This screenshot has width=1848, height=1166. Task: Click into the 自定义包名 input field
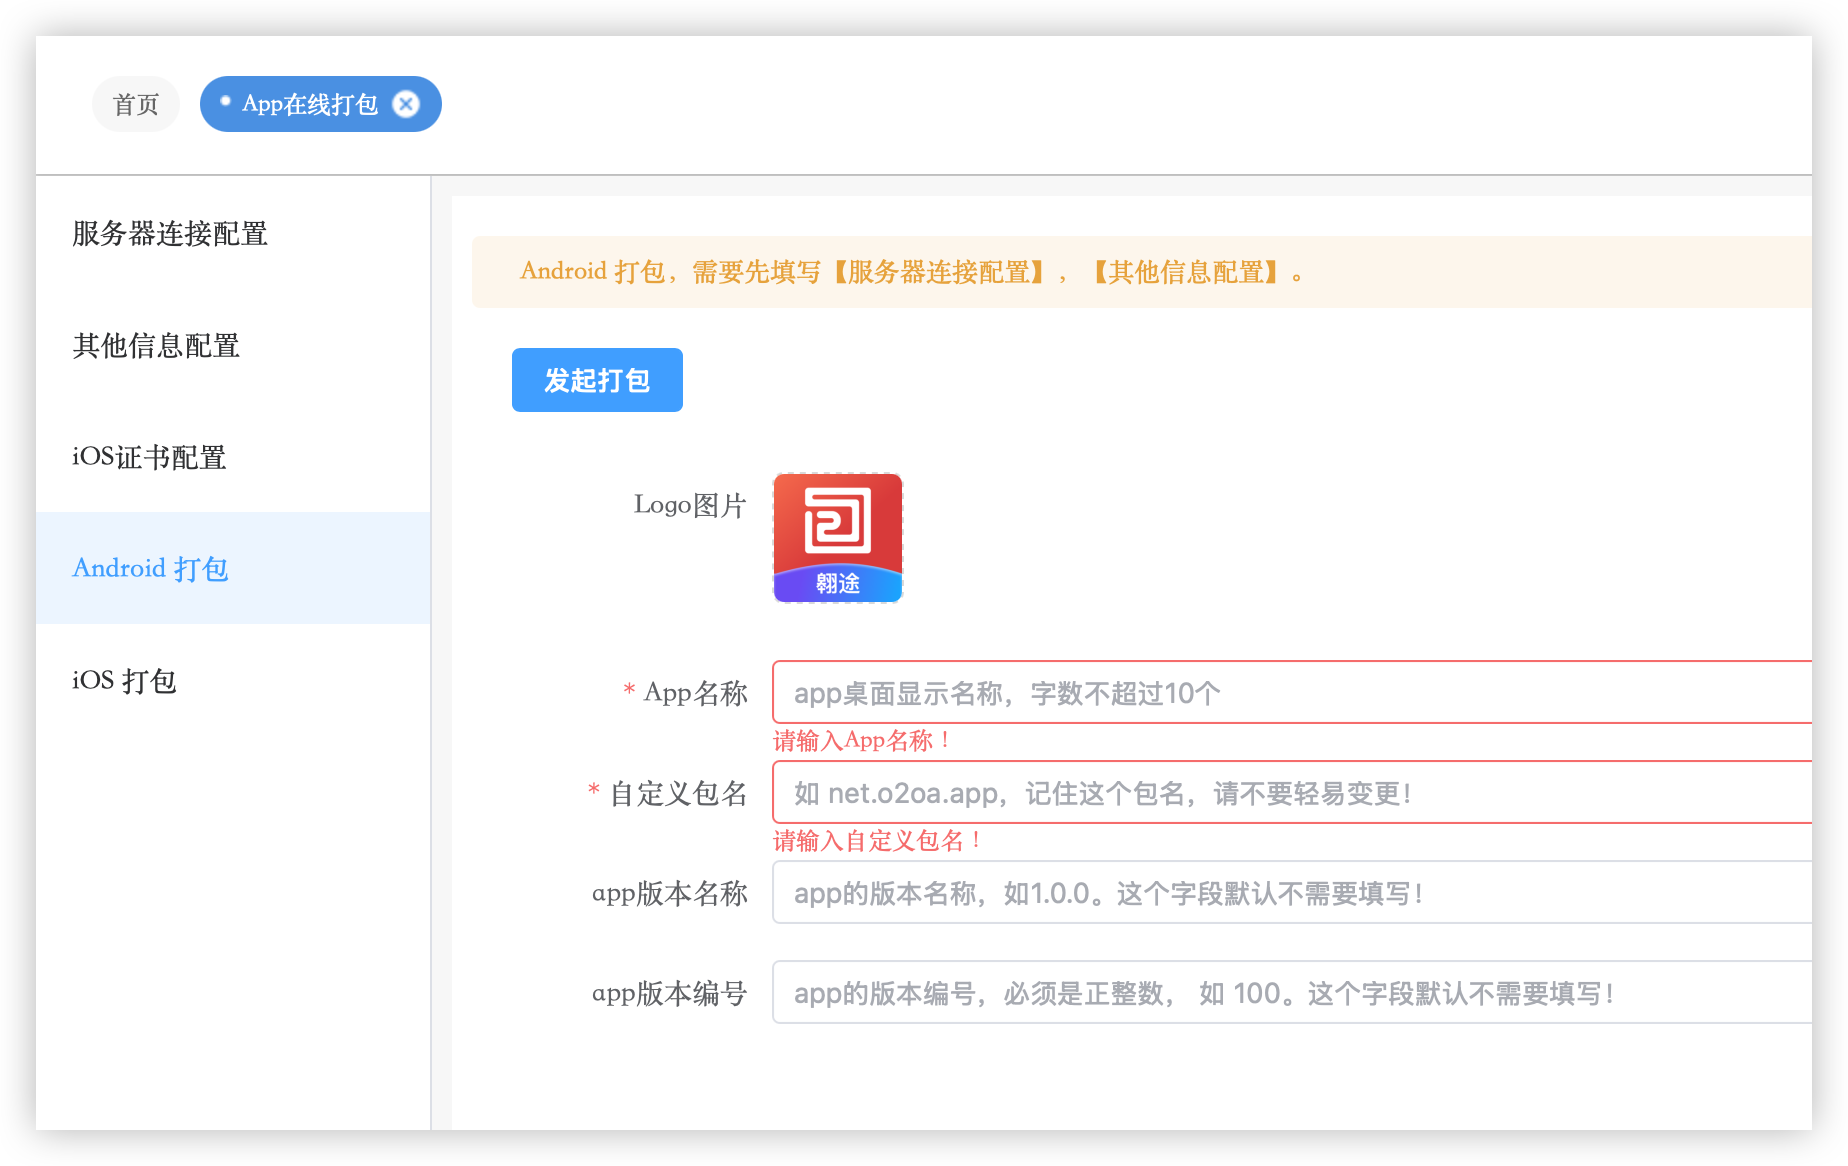pyautogui.click(x=1290, y=792)
